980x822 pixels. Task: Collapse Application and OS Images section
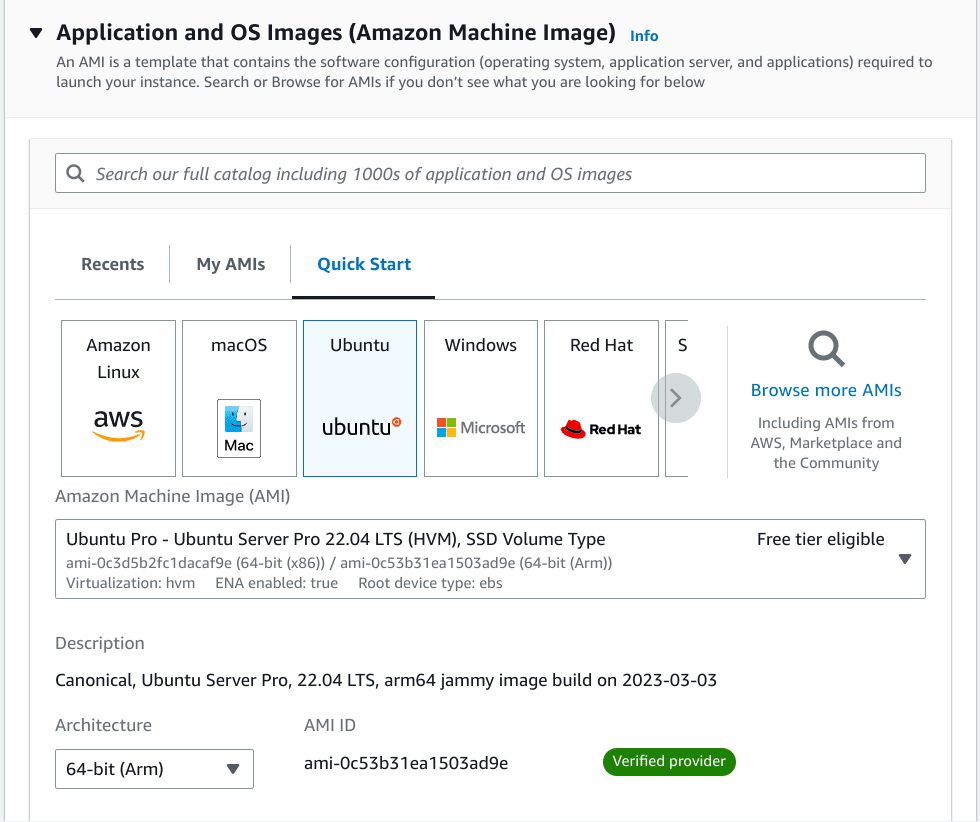click(36, 33)
